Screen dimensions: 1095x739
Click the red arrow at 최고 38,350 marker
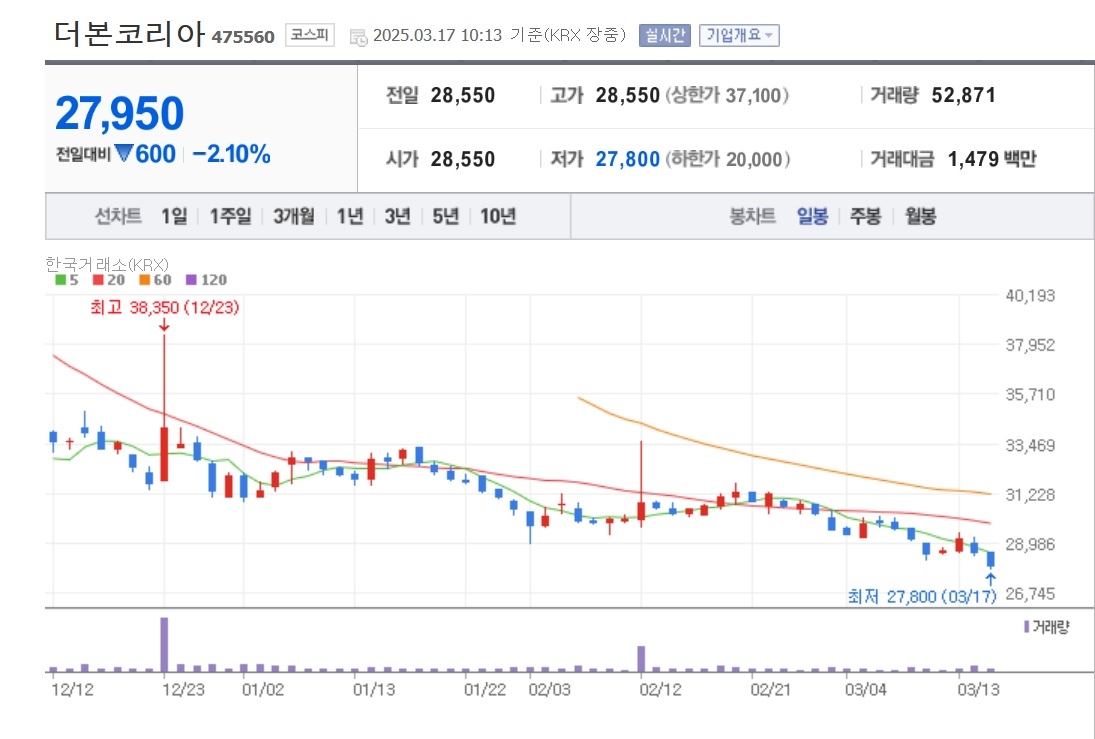(164, 325)
